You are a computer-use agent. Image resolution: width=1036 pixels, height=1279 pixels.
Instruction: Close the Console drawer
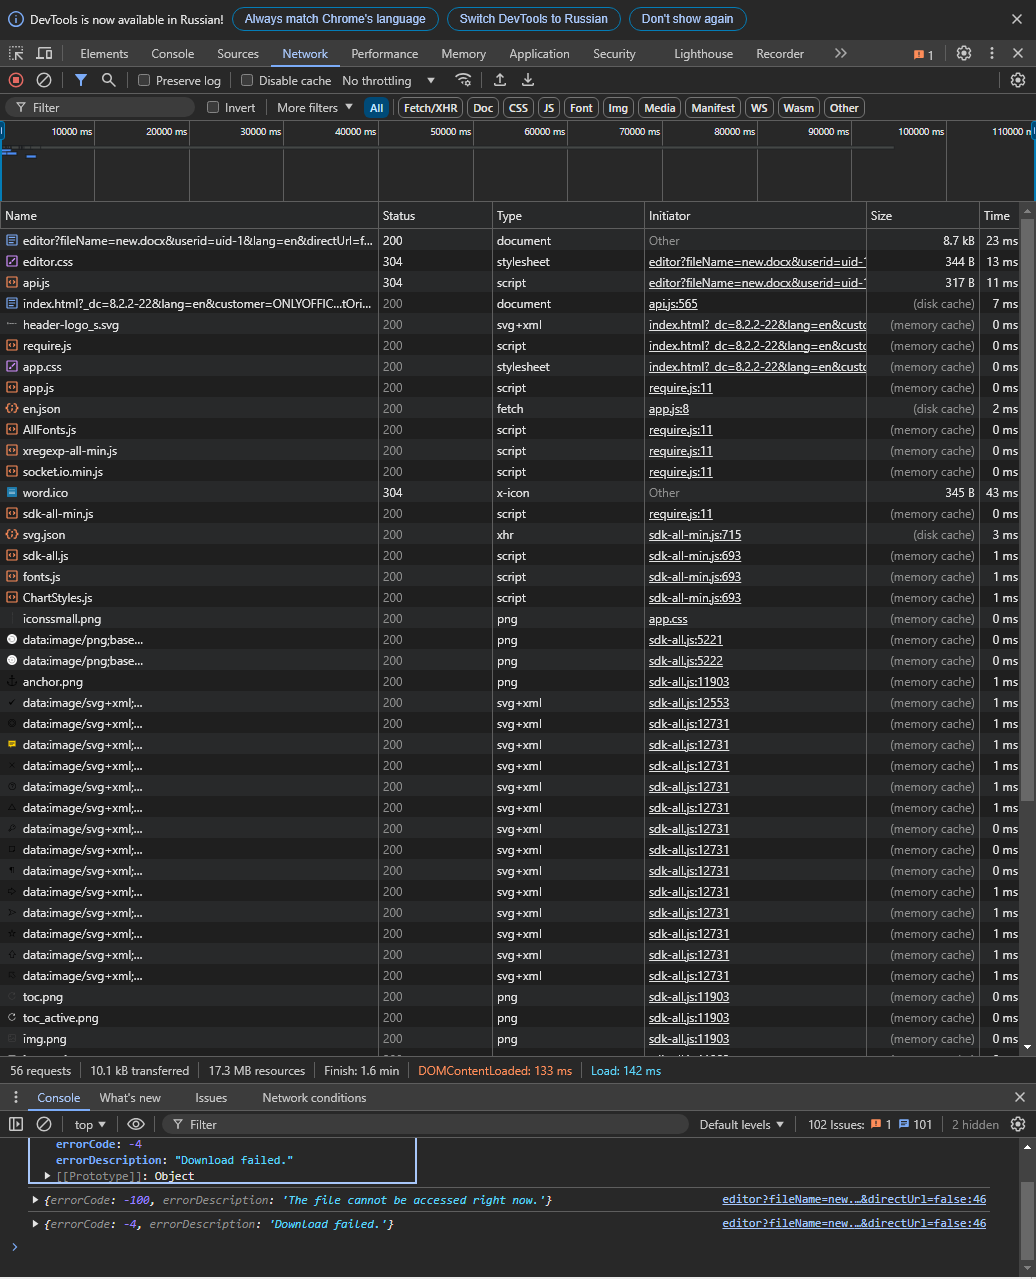click(1019, 1098)
